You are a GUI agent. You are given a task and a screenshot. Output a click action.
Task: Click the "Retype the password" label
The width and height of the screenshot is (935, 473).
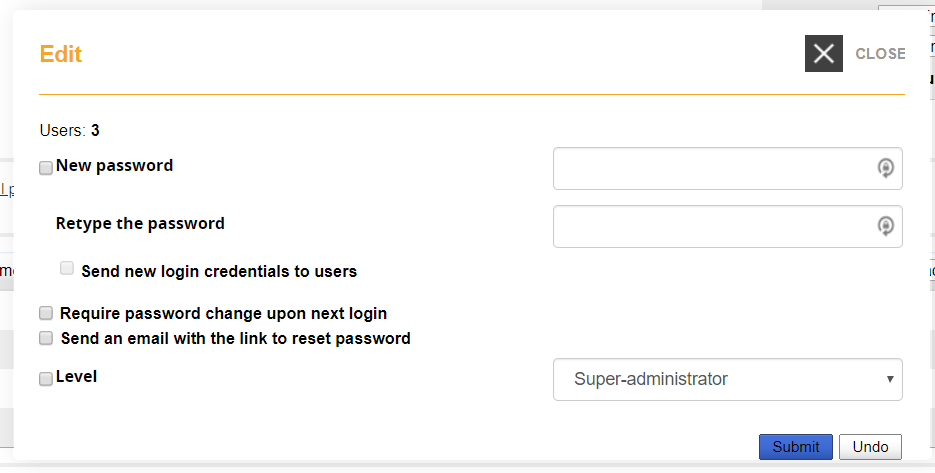140,224
